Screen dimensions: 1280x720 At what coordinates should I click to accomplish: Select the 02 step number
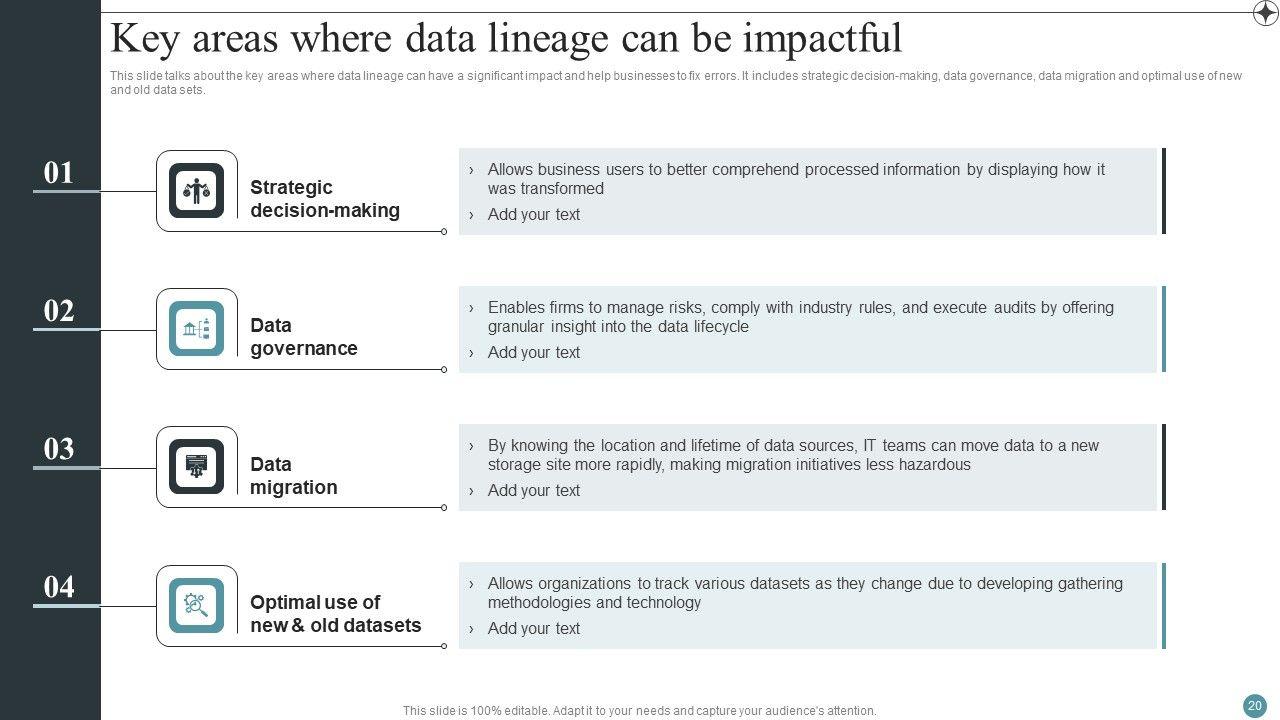pos(59,311)
